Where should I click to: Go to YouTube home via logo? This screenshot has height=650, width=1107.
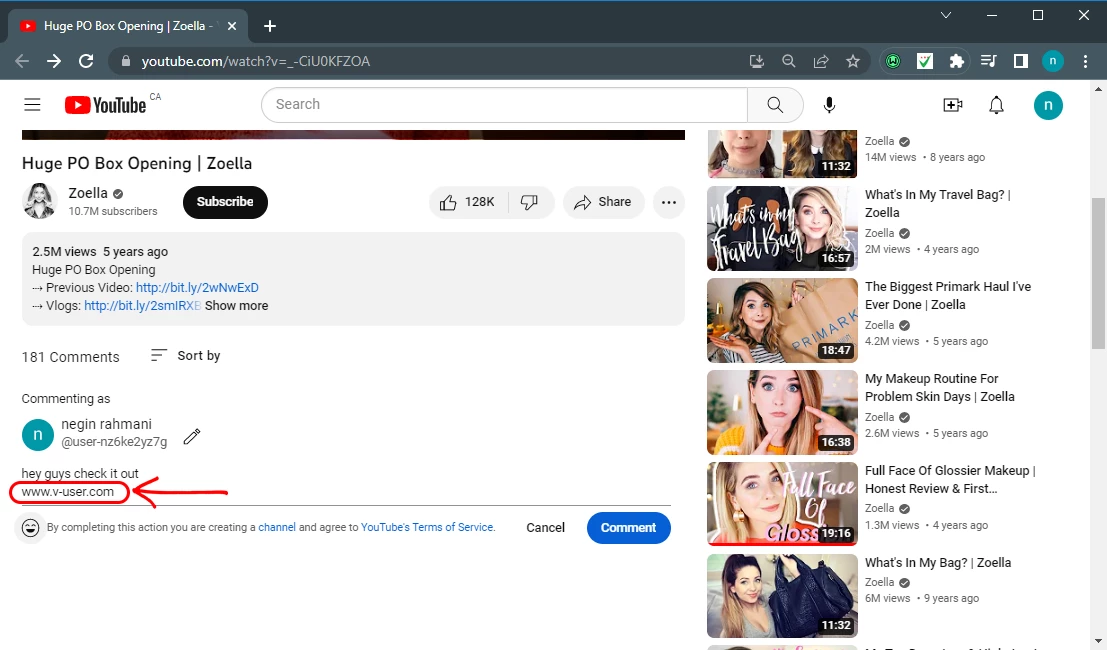[x=105, y=105]
